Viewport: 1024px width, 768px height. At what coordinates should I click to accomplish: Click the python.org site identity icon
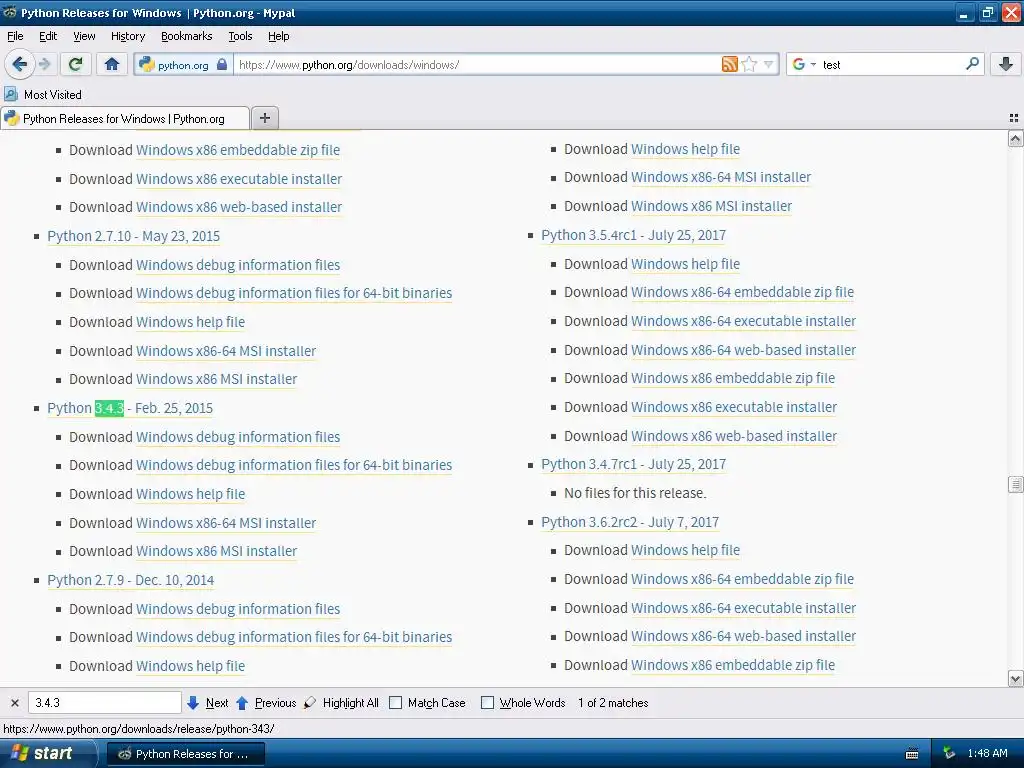pos(146,64)
